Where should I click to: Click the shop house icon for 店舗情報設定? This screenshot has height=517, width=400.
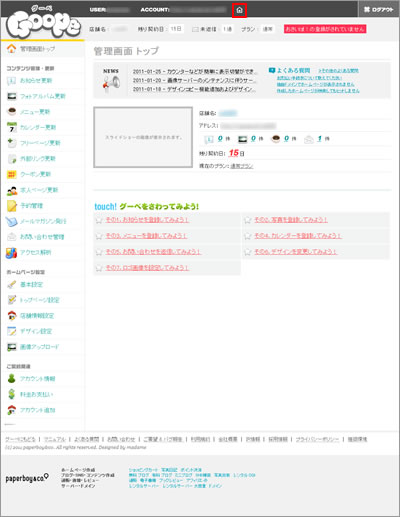click(12, 315)
